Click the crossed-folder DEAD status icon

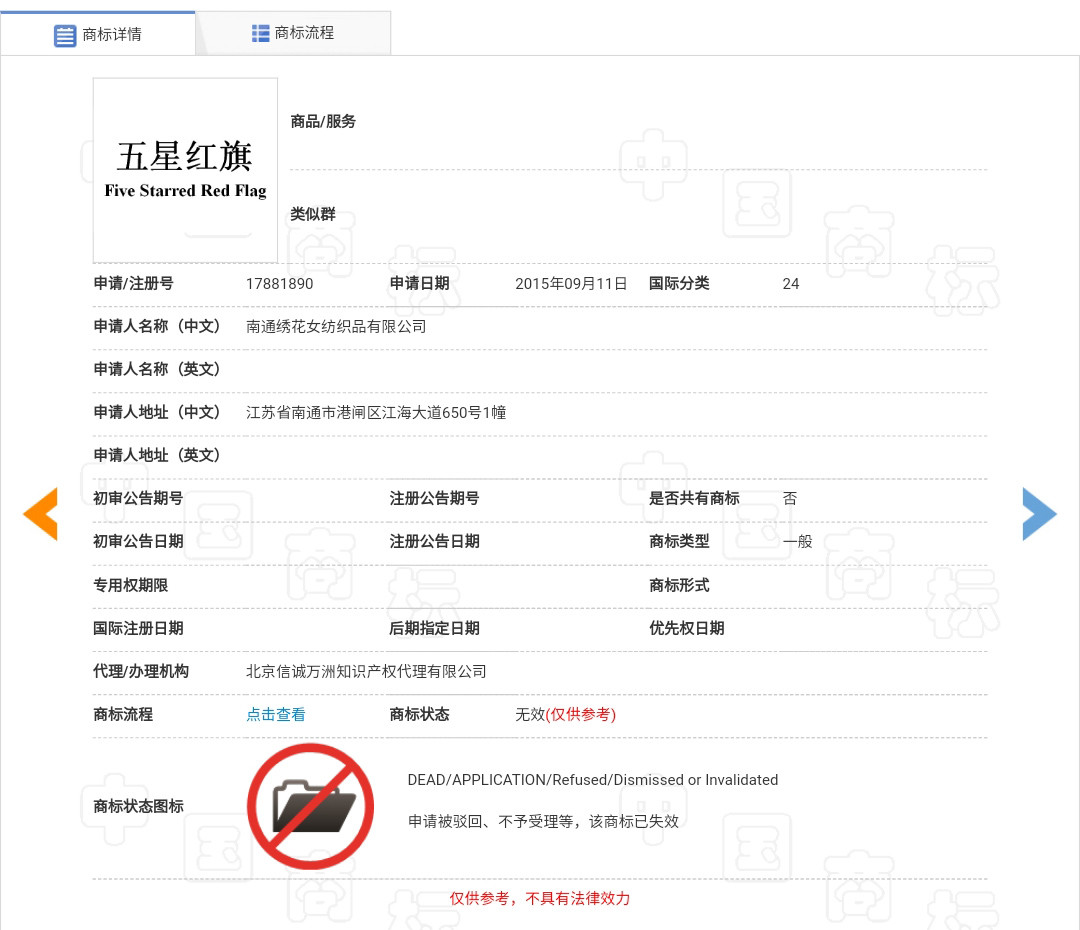310,806
